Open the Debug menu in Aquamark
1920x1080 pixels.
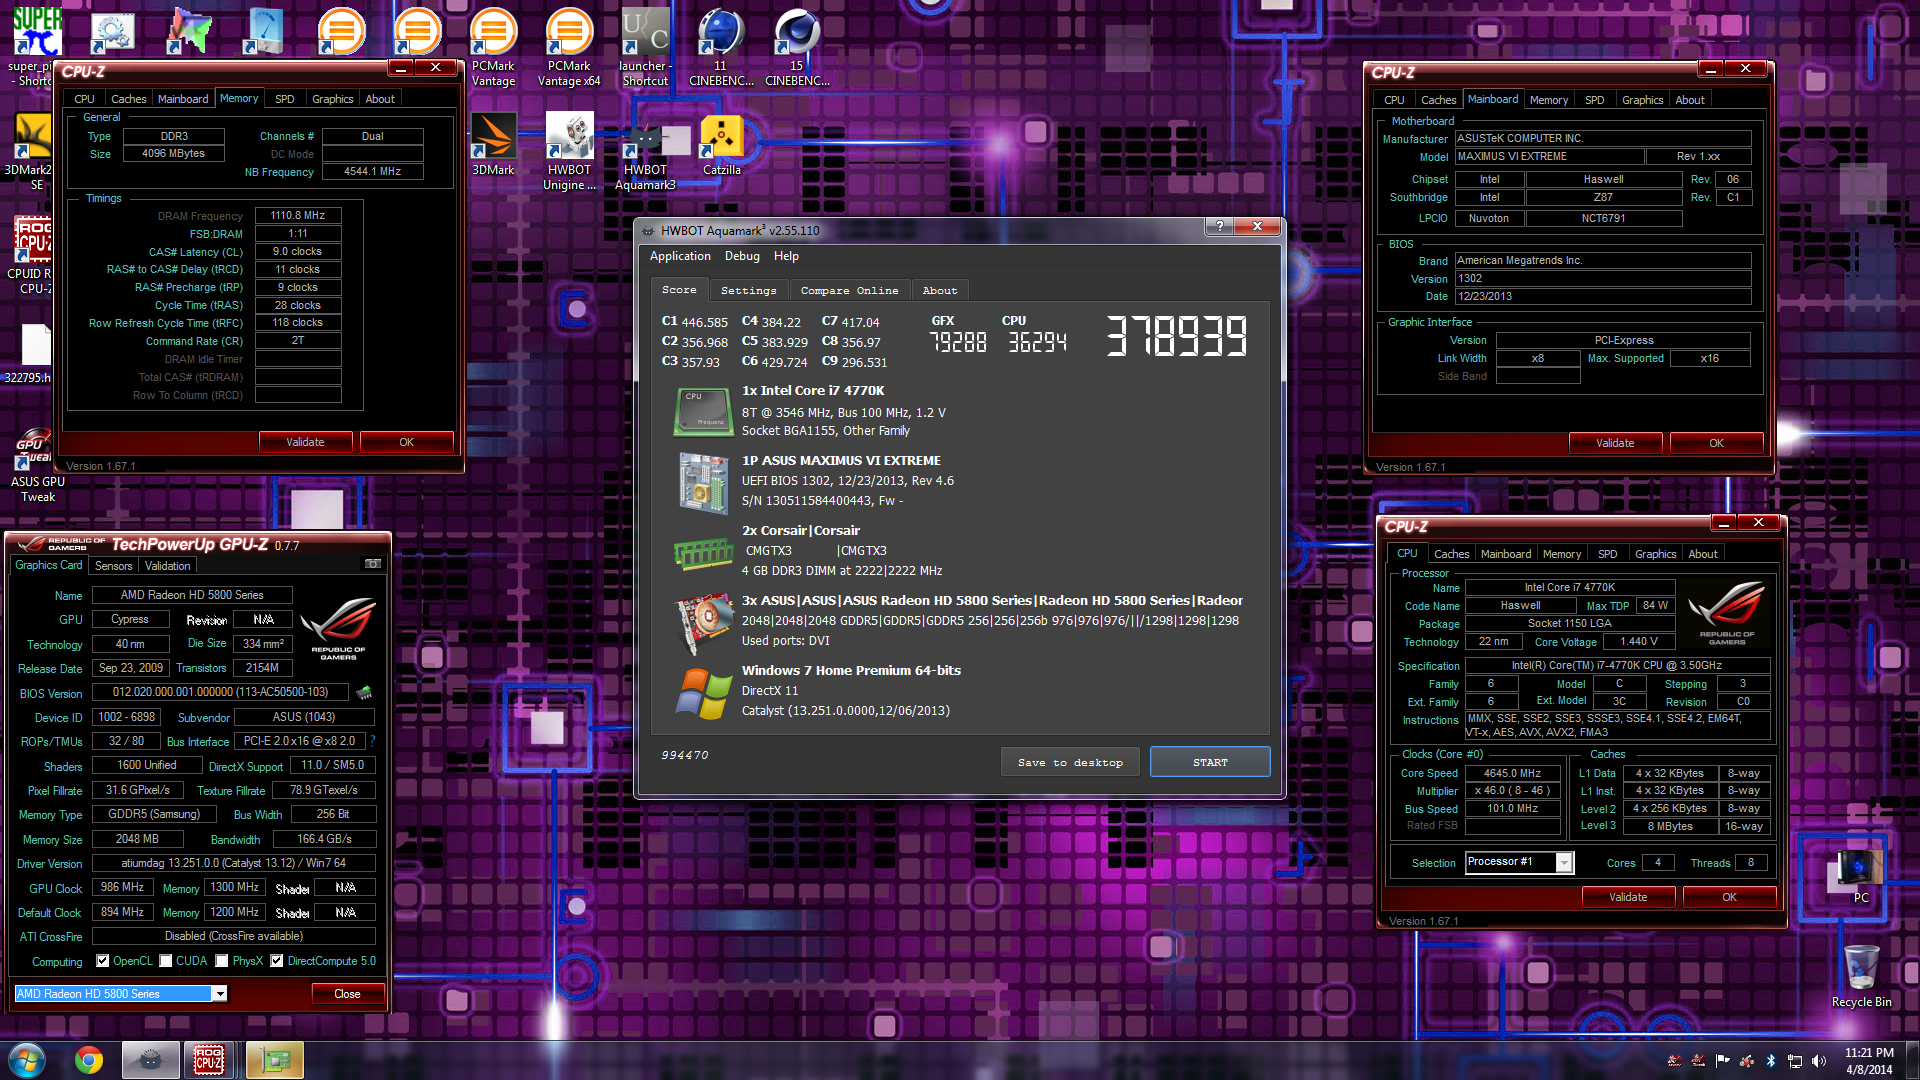[742, 256]
